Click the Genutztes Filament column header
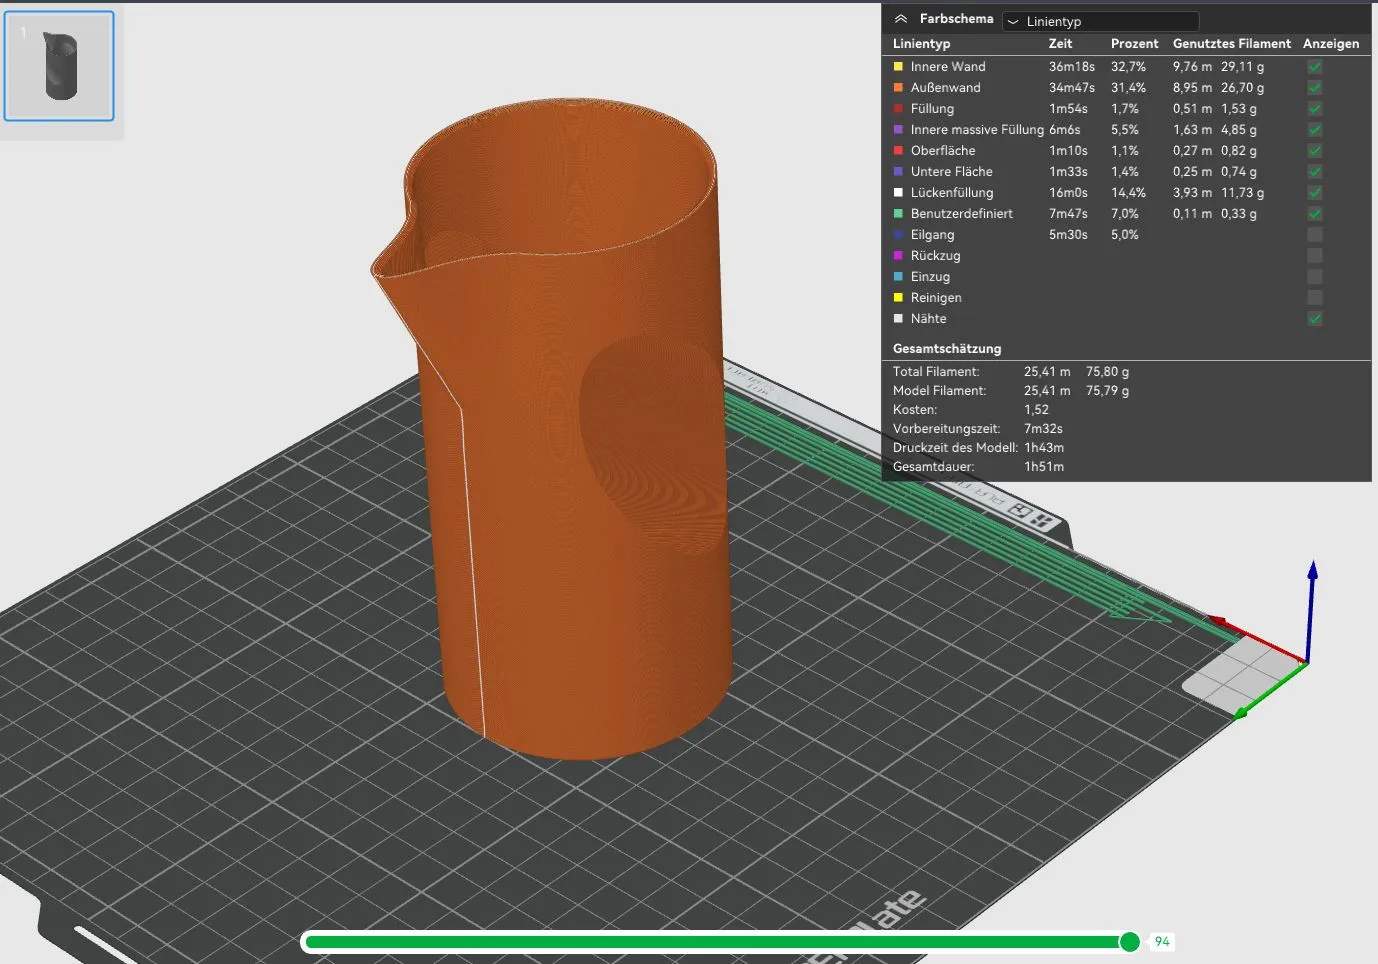 pyautogui.click(x=1232, y=44)
